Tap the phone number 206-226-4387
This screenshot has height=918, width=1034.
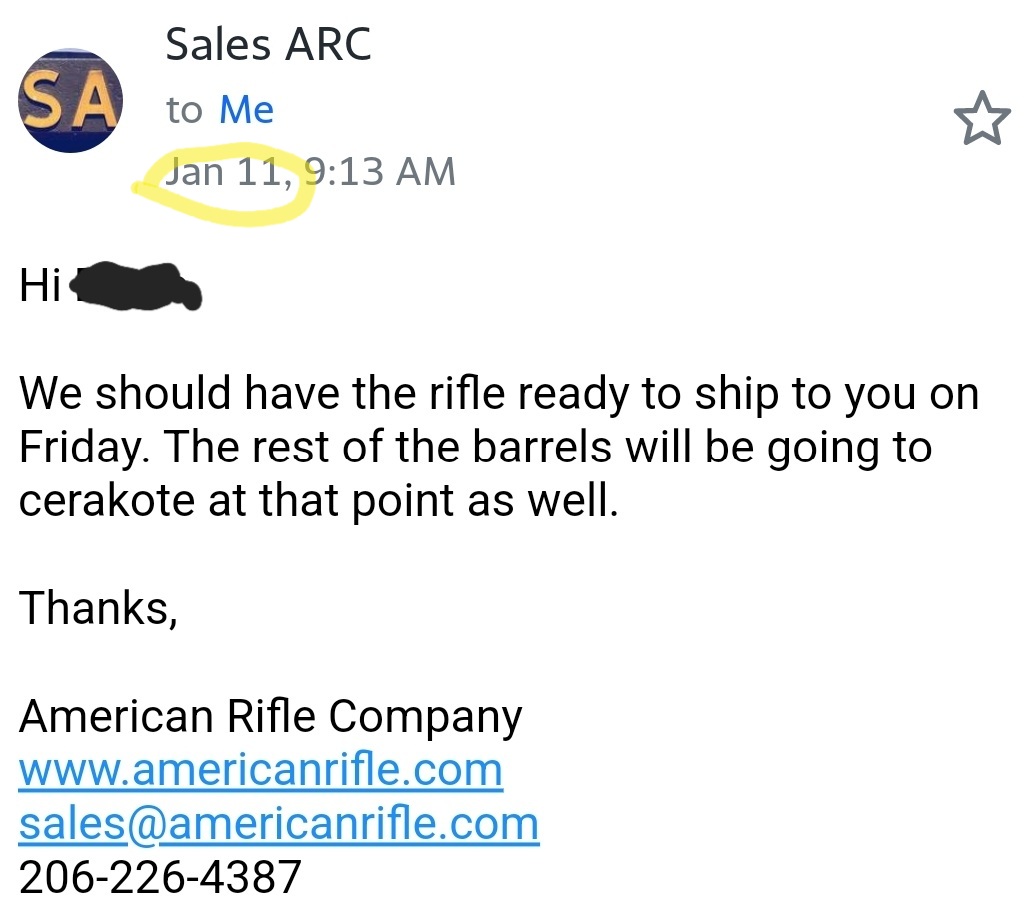pyautogui.click(x=160, y=877)
